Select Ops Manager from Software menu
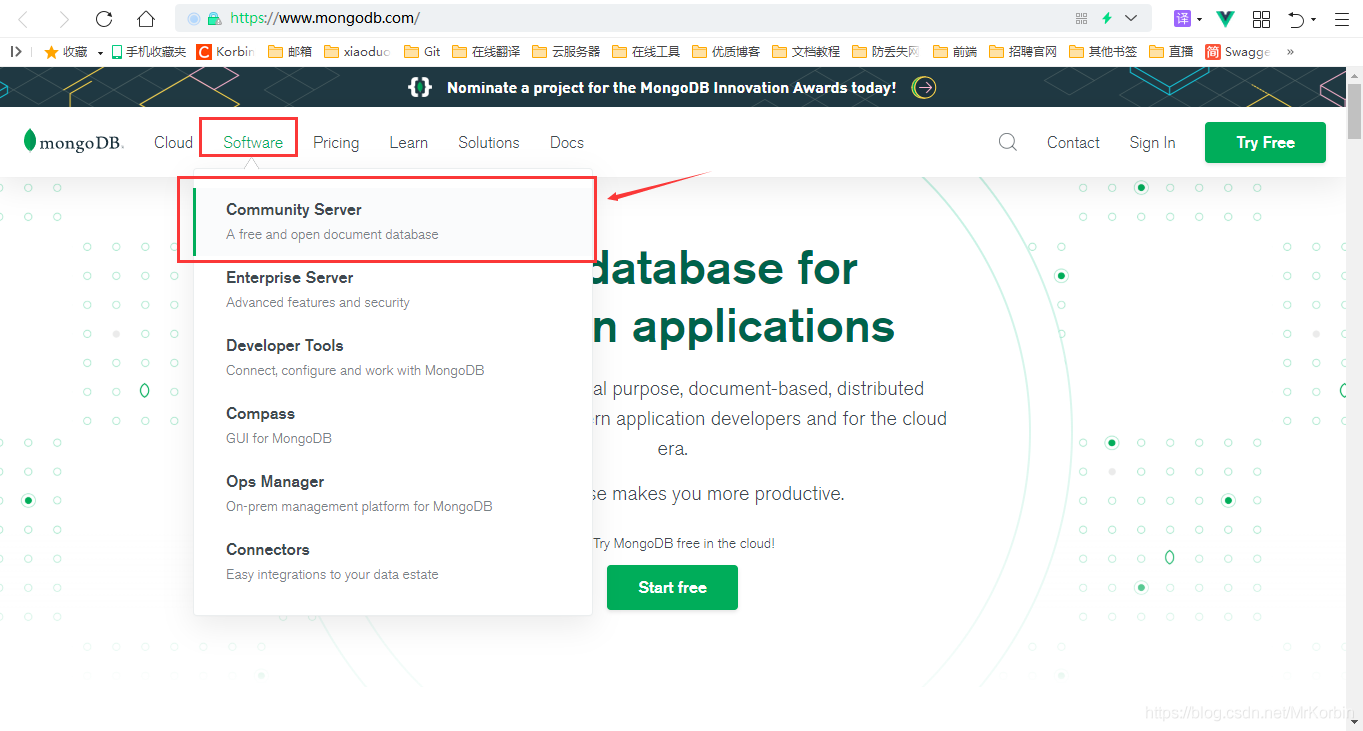The width and height of the screenshot is (1363, 731). click(x=393, y=494)
